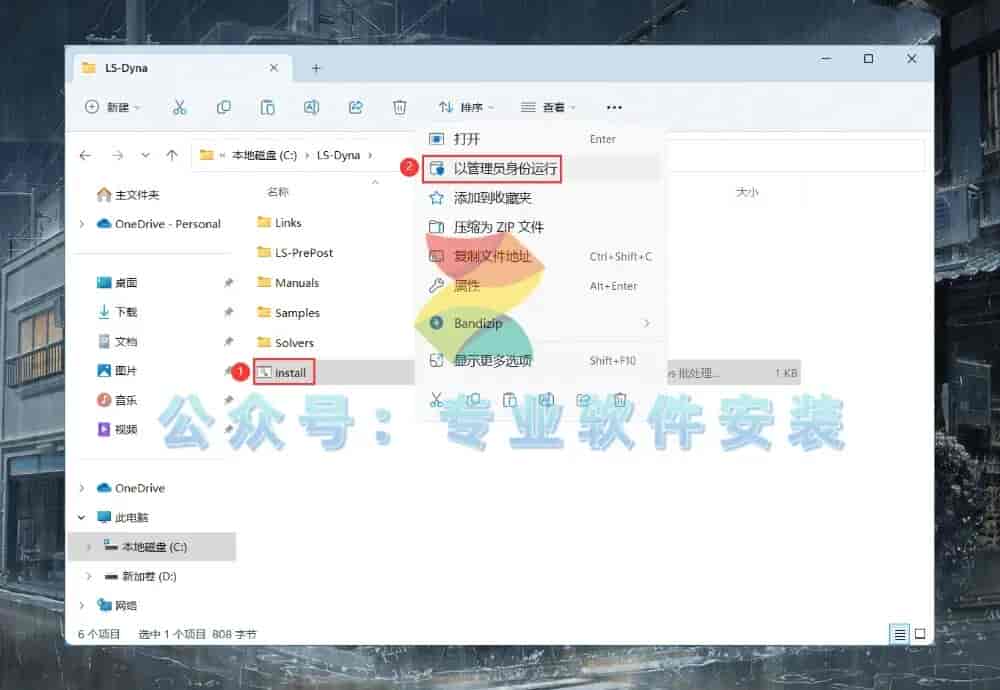
Task: Expand the OneDrive tree node
Action: click(82, 488)
